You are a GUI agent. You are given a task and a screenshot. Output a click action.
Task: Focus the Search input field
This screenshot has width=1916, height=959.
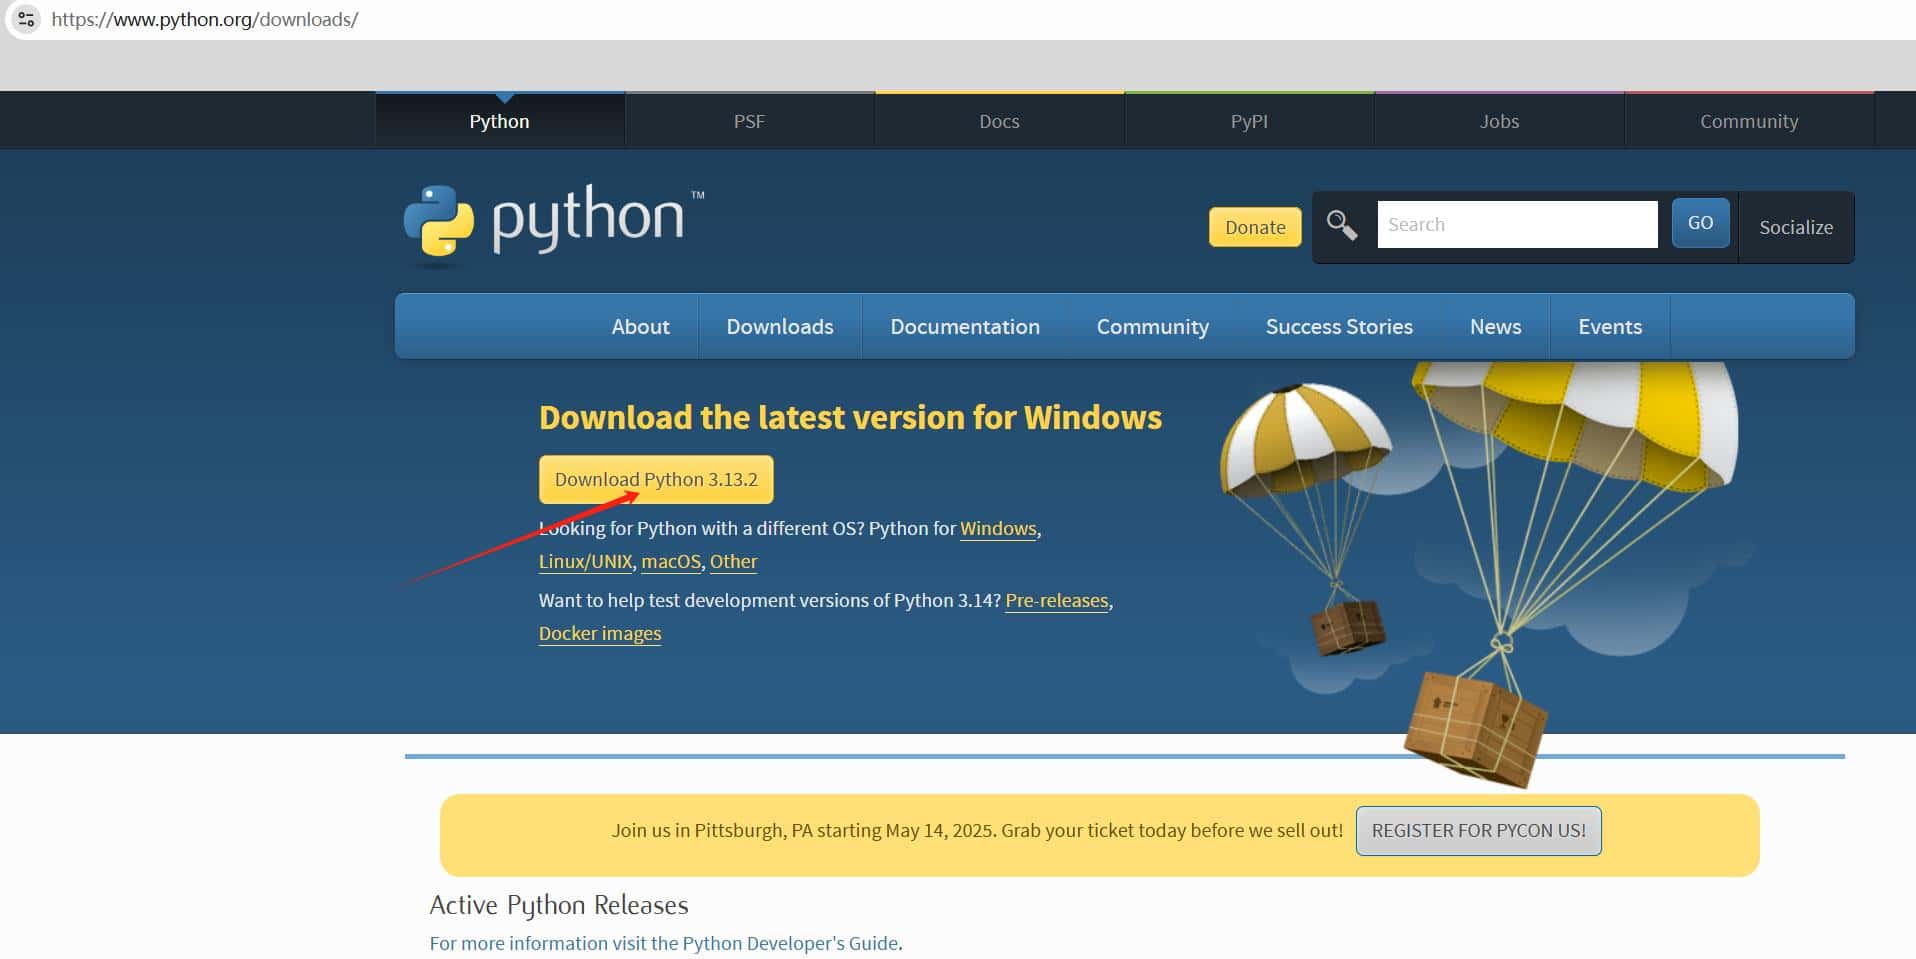1516,224
